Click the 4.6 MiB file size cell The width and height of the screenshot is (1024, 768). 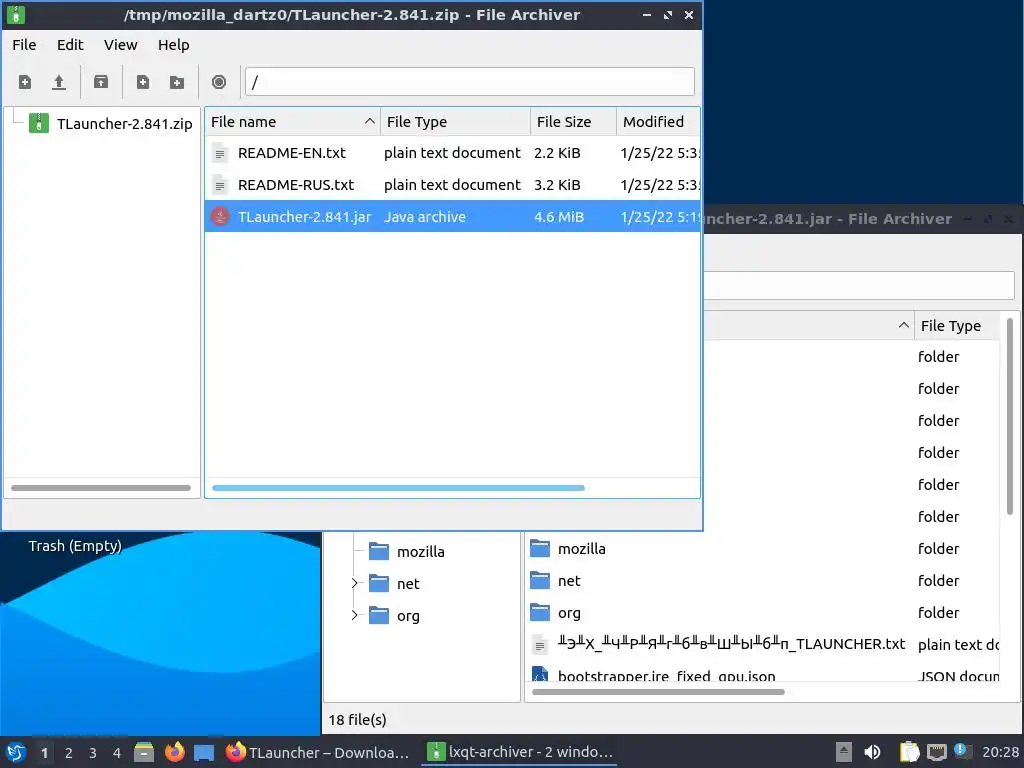[x=558, y=217]
